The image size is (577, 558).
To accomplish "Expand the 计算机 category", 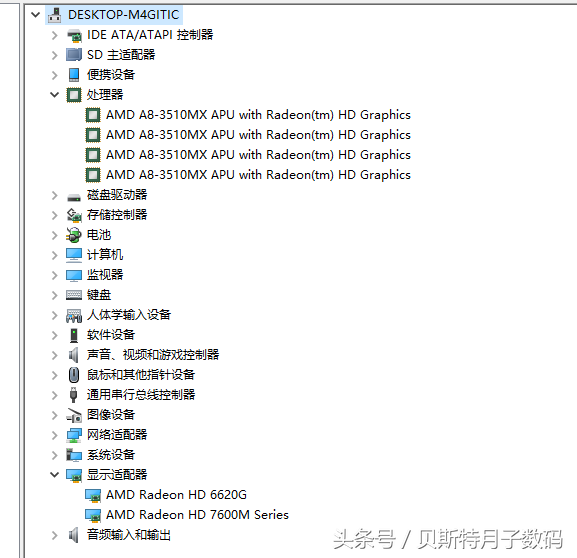I will (55, 255).
